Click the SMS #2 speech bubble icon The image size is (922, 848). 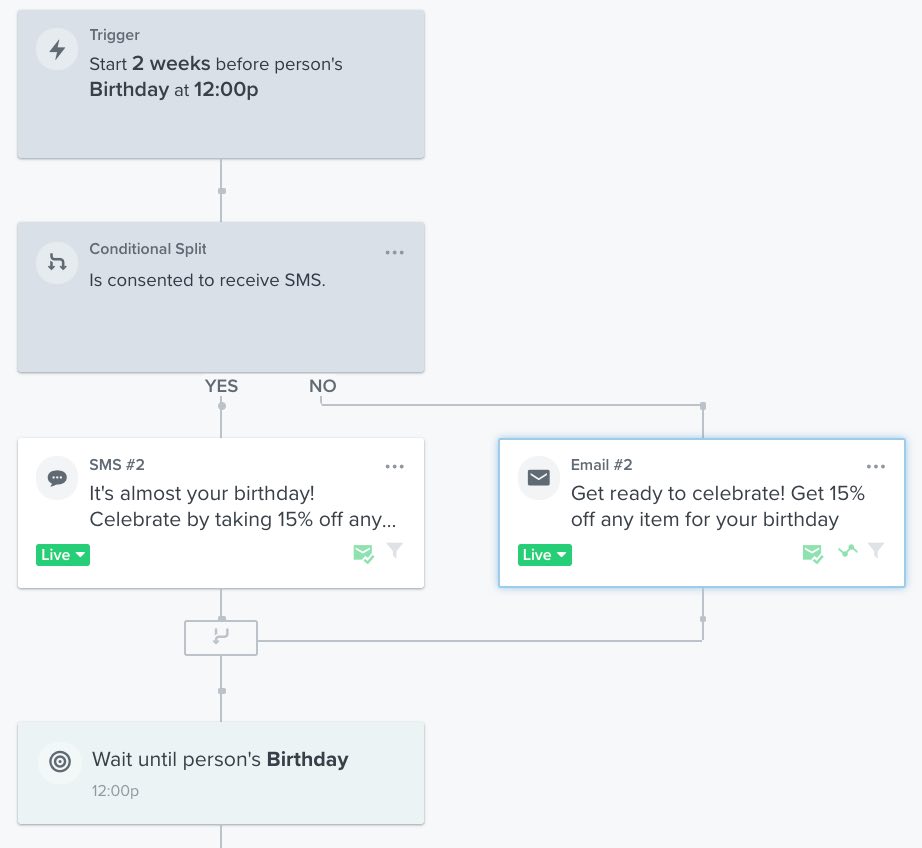coord(57,478)
